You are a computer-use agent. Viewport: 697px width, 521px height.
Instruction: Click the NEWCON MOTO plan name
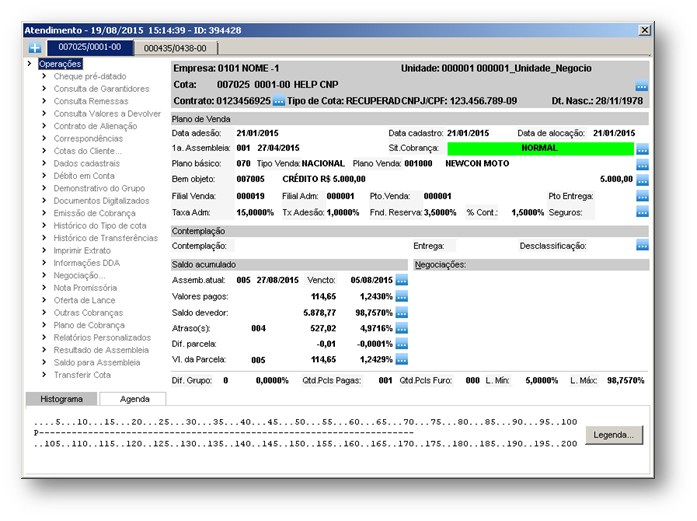tap(477, 164)
